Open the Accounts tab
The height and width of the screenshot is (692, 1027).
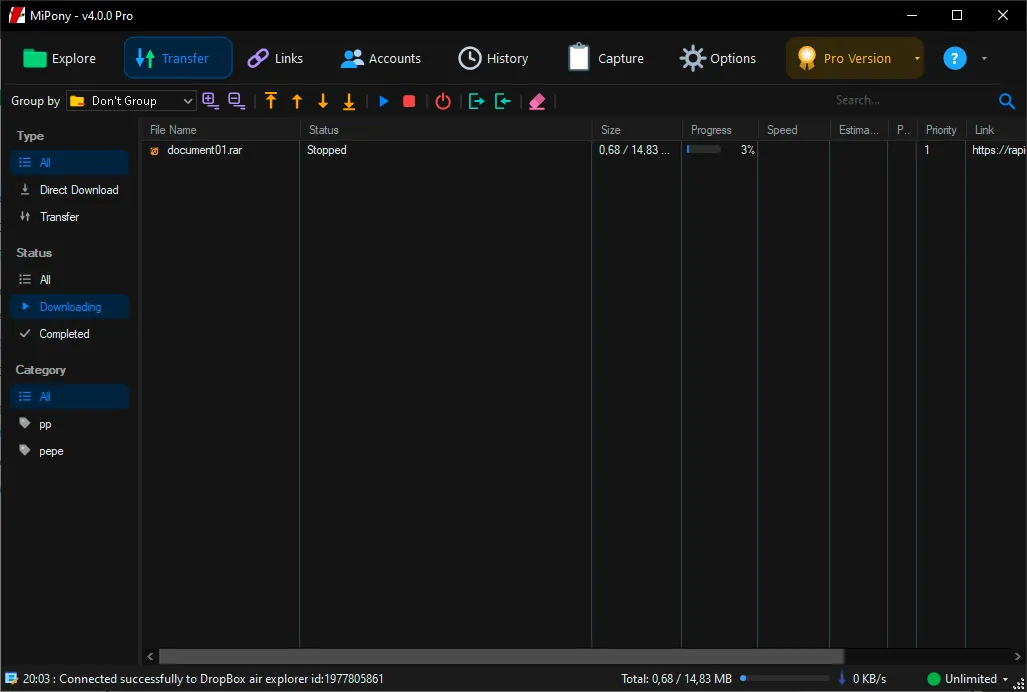pyautogui.click(x=381, y=58)
